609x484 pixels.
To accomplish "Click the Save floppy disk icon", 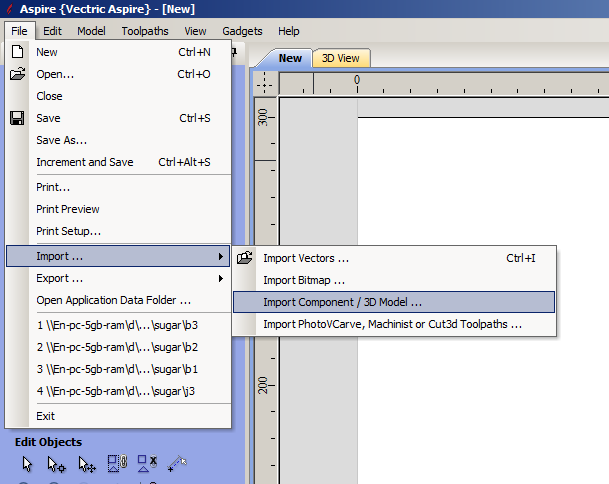I will [x=17, y=118].
